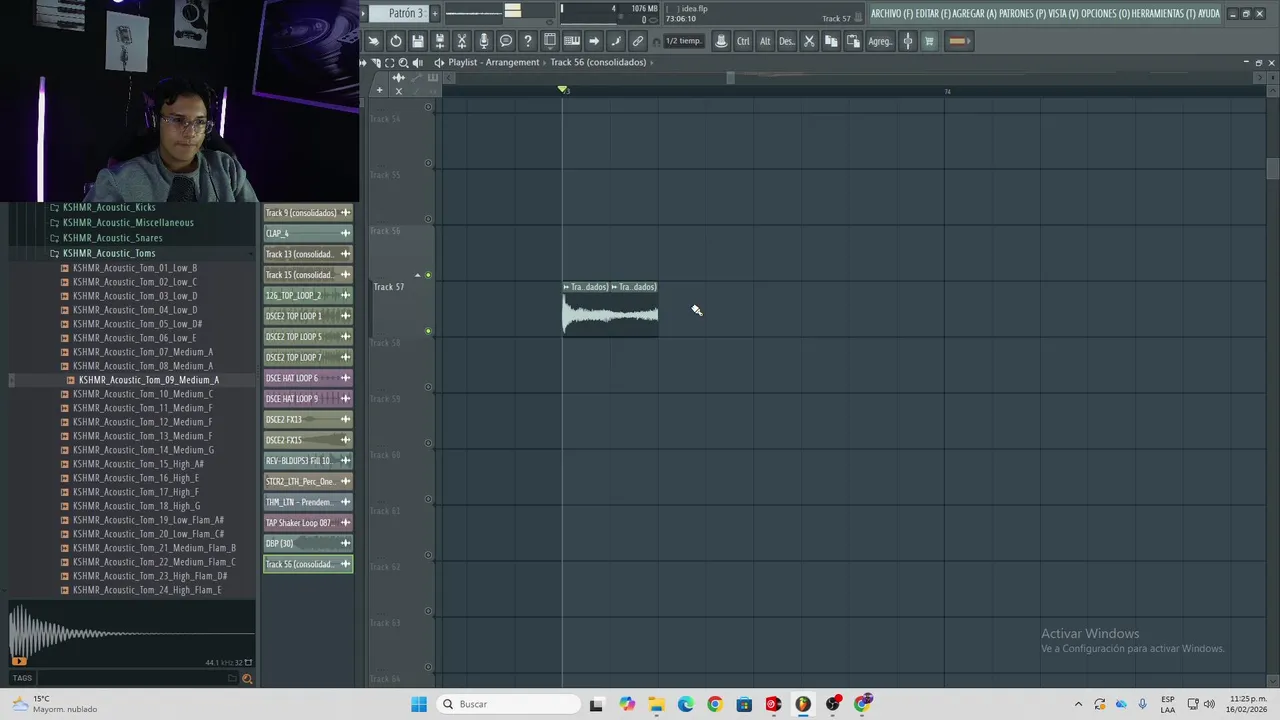Click the plus icon on CLAP_4 clip entry
Screen dimensions: 1280x720
coord(345,233)
